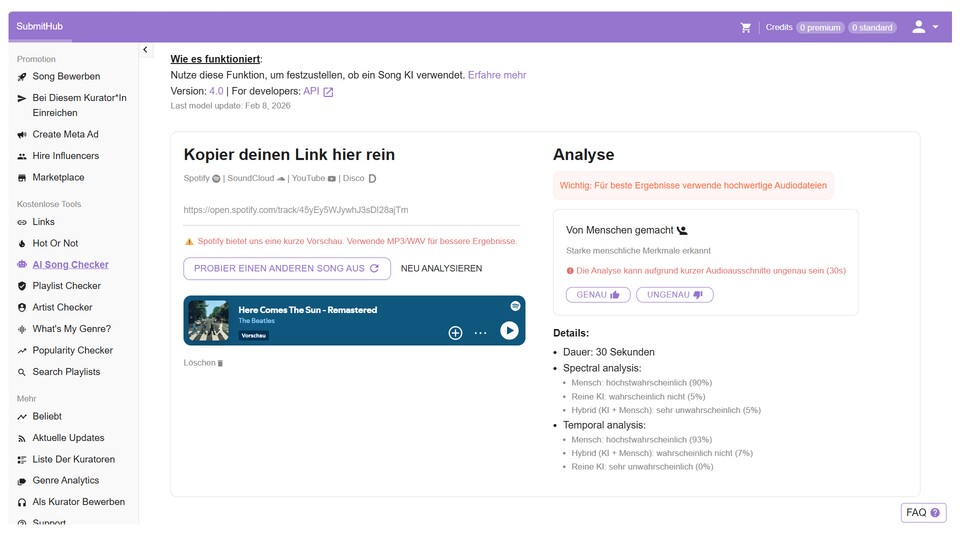This screenshot has height=540, width=960.
Task: Click the Wie es funktioniert heading
Action: pyautogui.click(x=215, y=59)
